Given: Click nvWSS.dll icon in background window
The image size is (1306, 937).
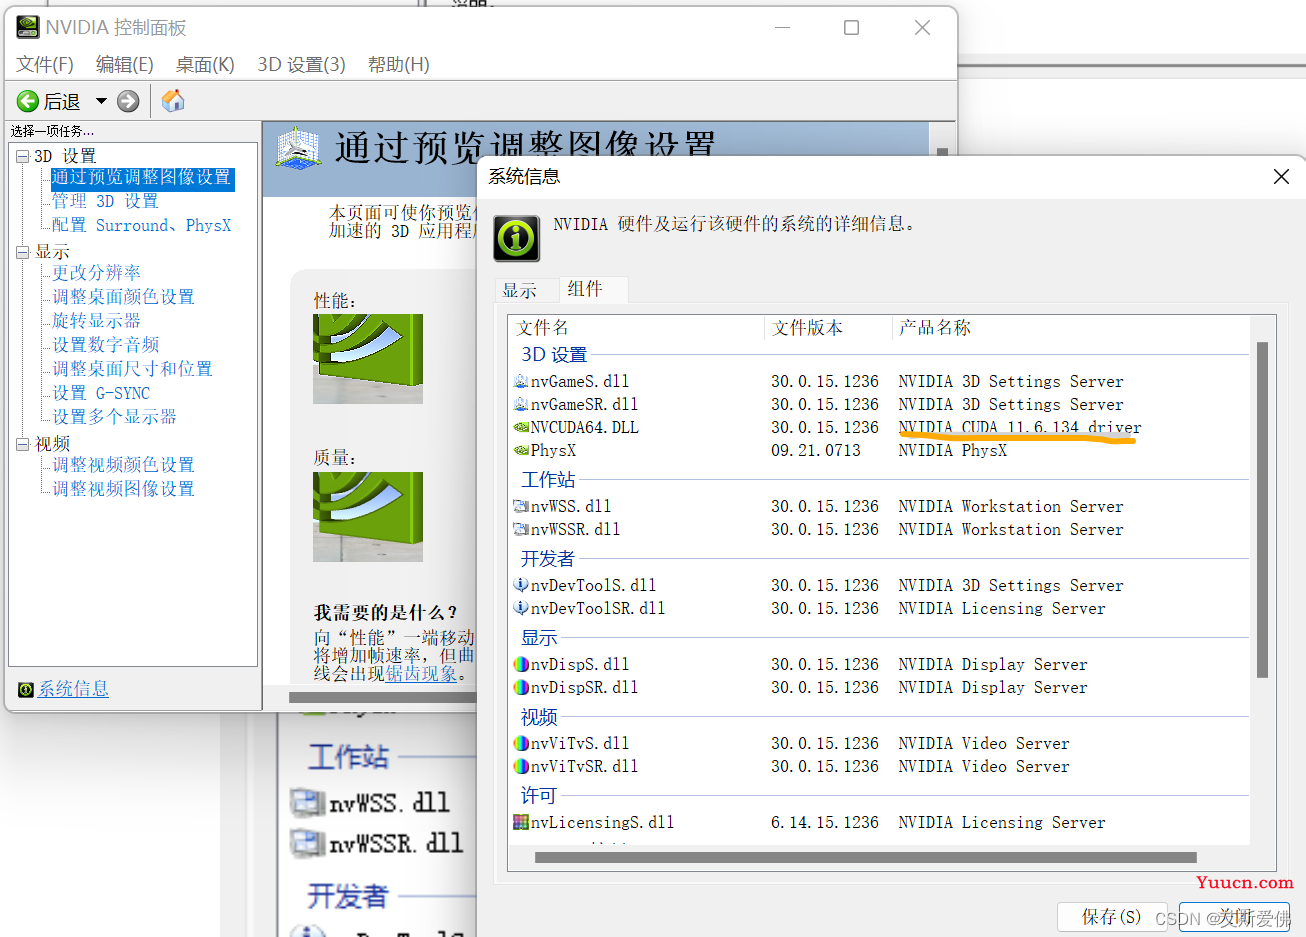Looking at the screenshot, I should (307, 802).
